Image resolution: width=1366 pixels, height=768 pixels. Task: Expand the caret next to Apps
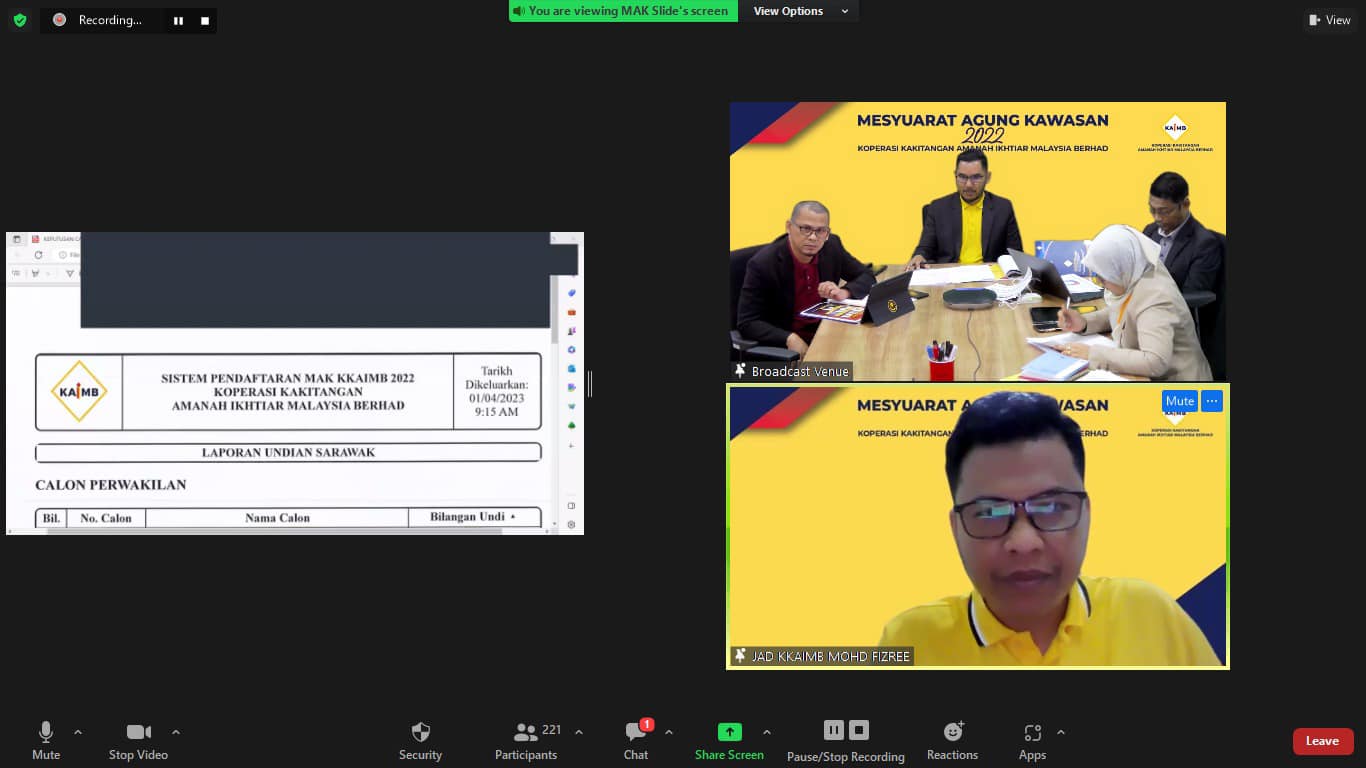click(x=1061, y=732)
